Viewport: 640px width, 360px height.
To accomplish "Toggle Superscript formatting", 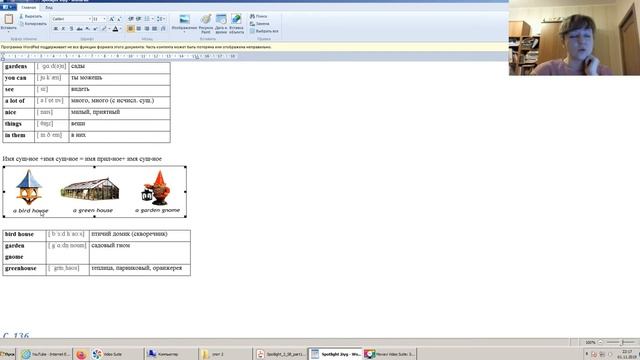I will pos(95,29).
